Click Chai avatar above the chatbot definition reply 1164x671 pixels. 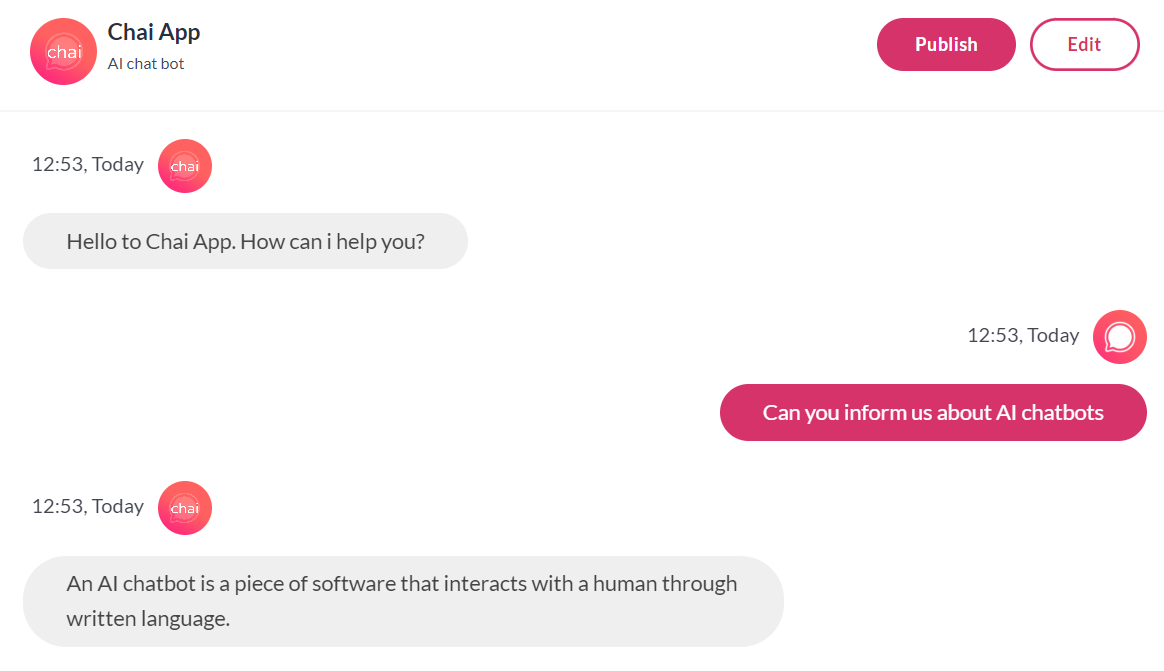(185, 508)
